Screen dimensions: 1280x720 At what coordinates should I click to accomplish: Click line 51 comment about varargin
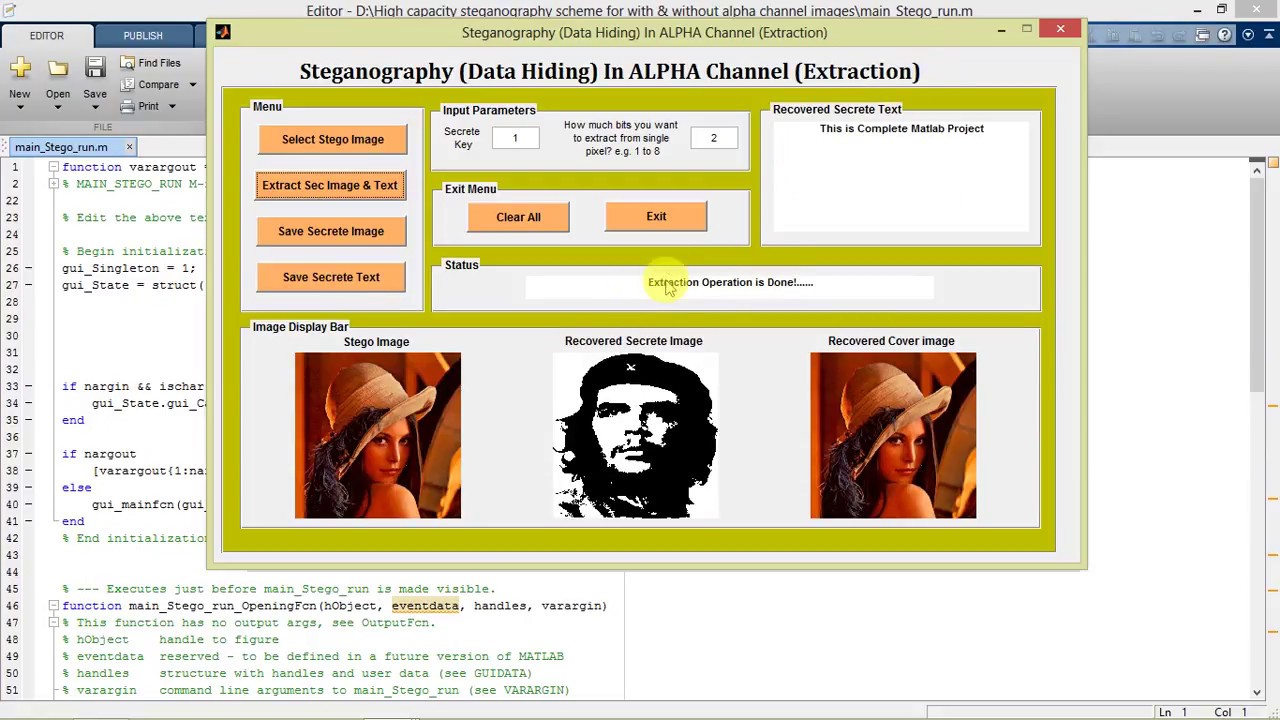(316, 690)
